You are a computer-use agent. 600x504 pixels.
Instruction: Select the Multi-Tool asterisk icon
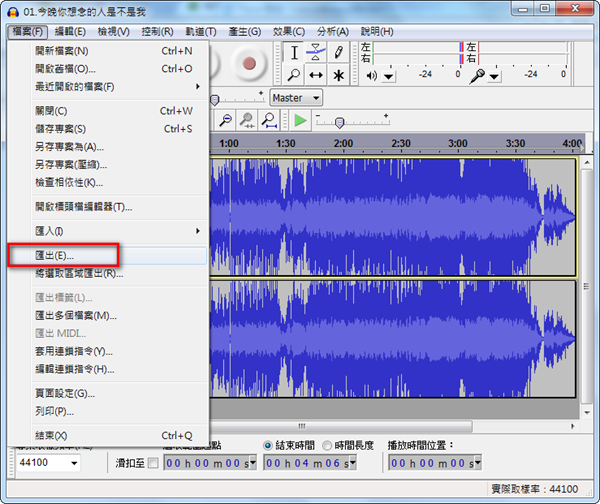[x=339, y=75]
